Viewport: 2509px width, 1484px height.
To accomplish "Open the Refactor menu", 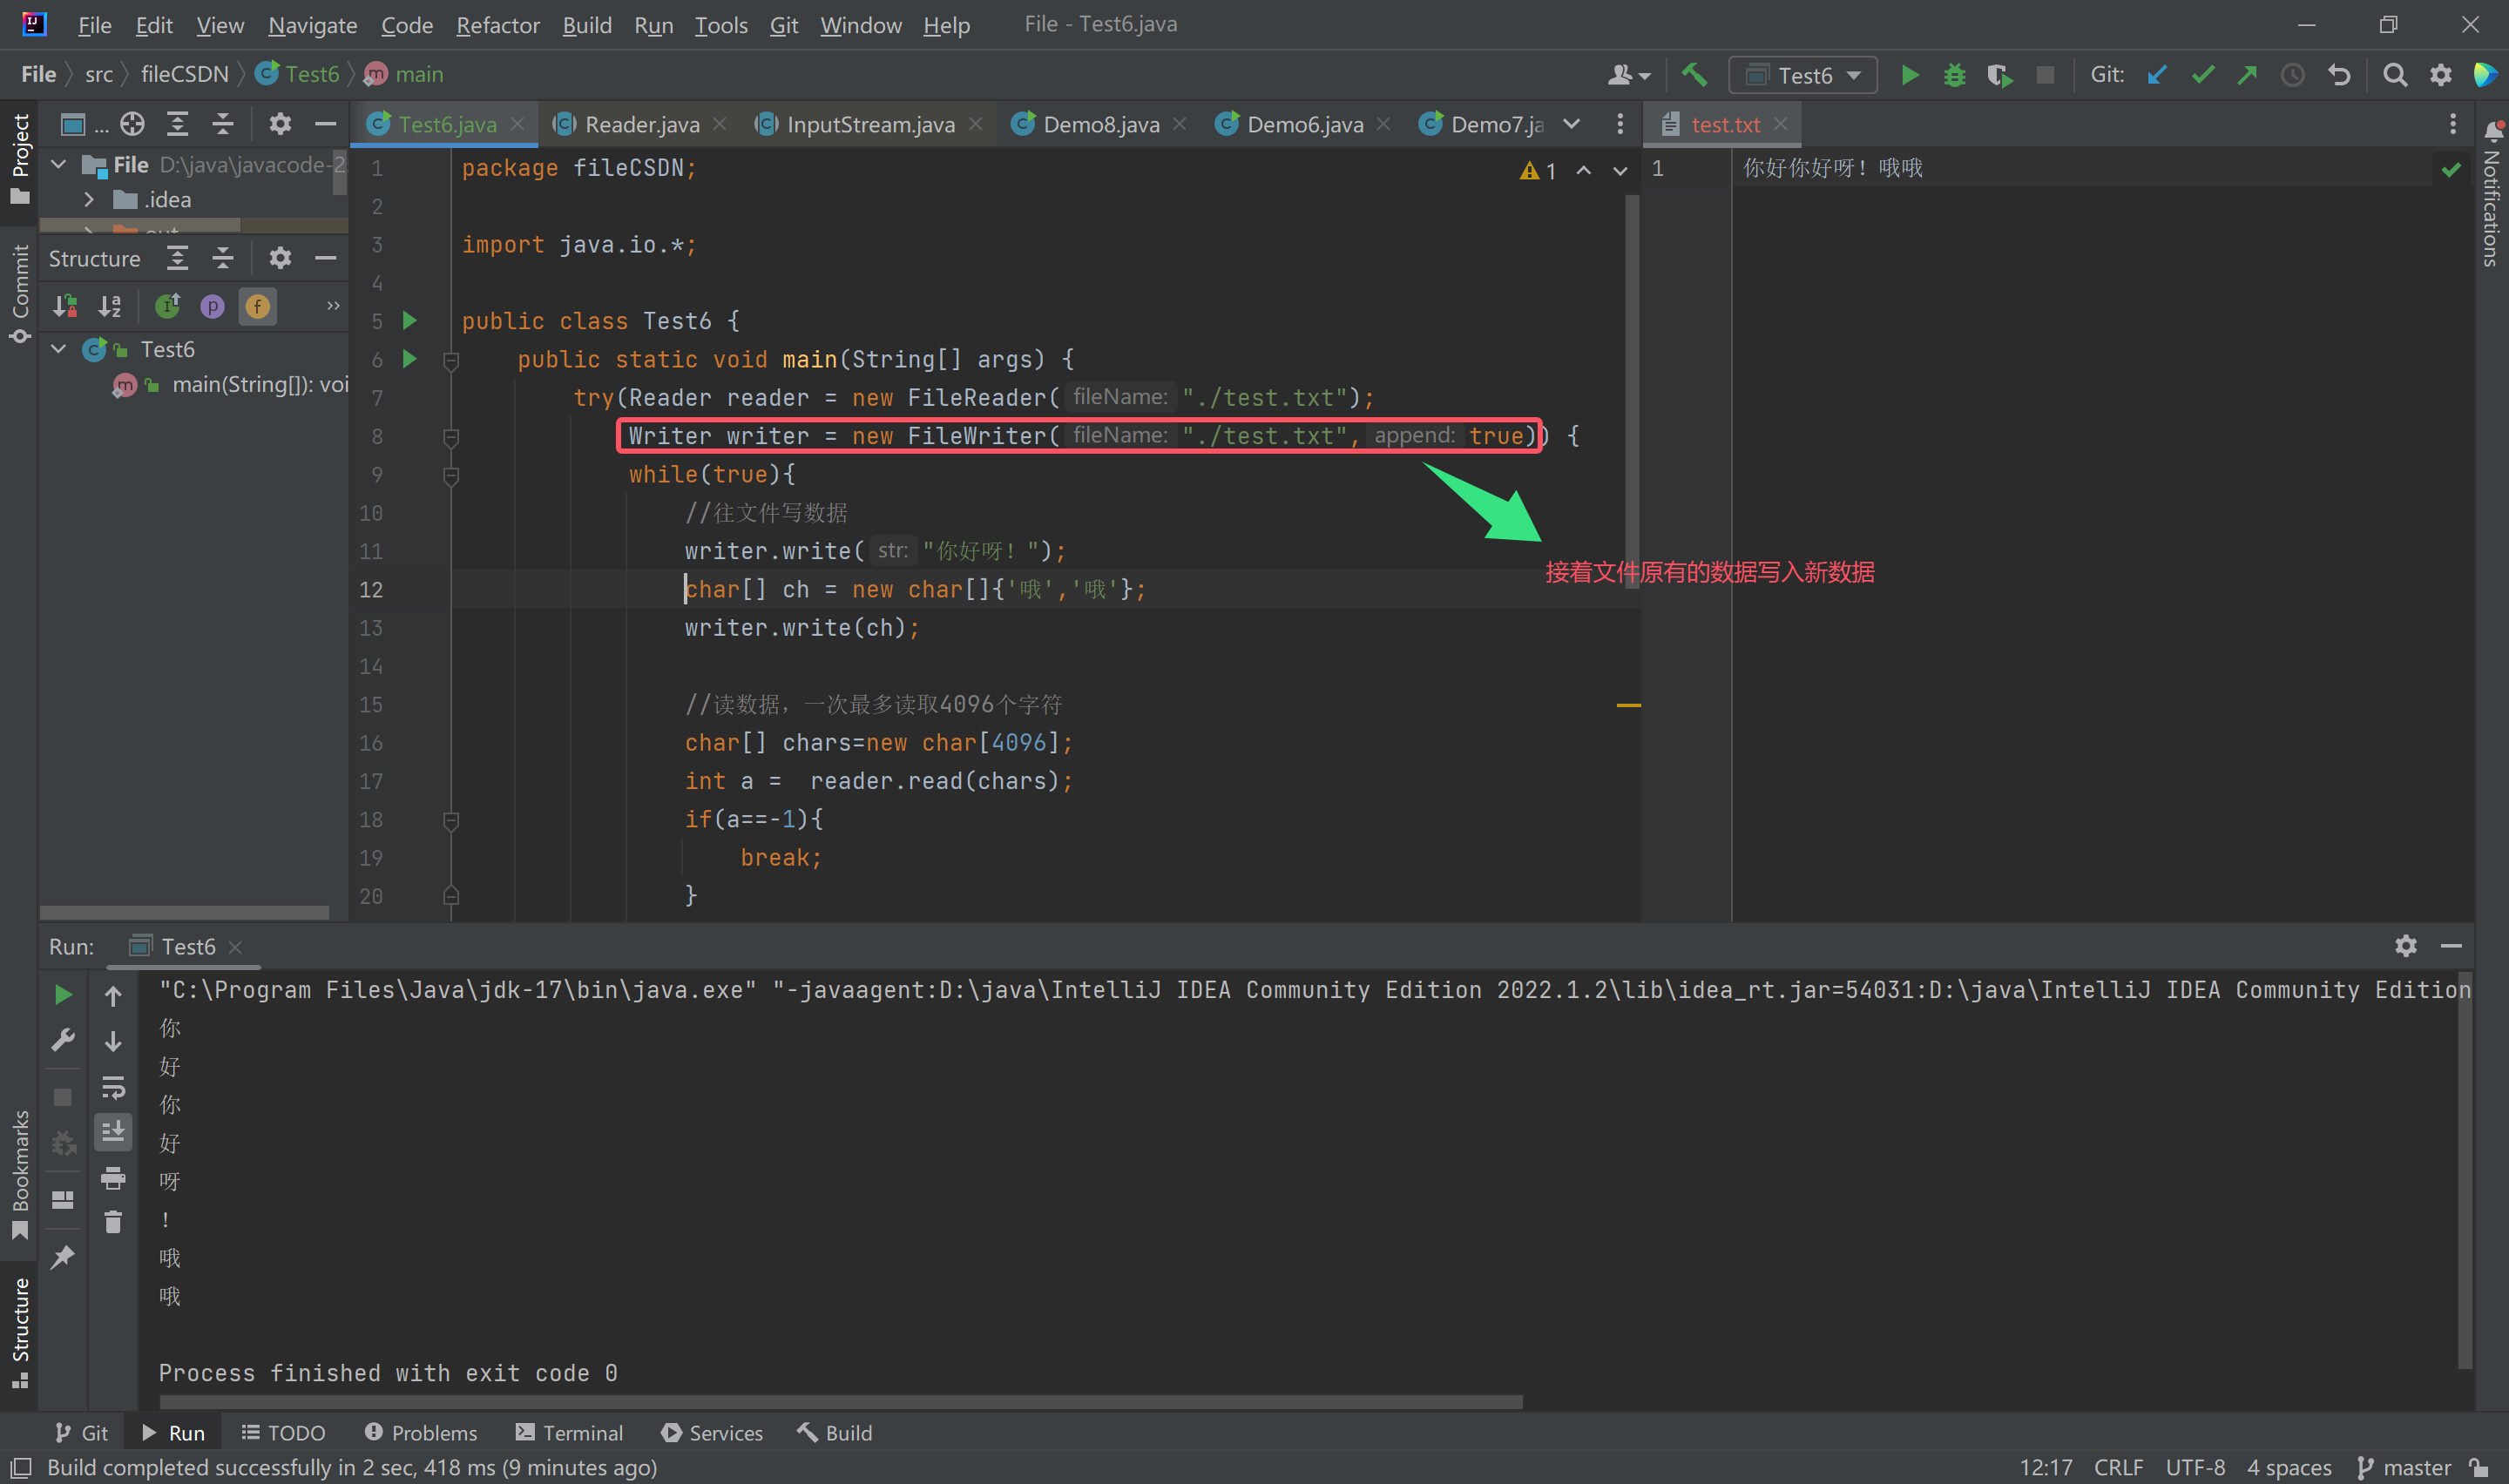I will [x=497, y=25].
